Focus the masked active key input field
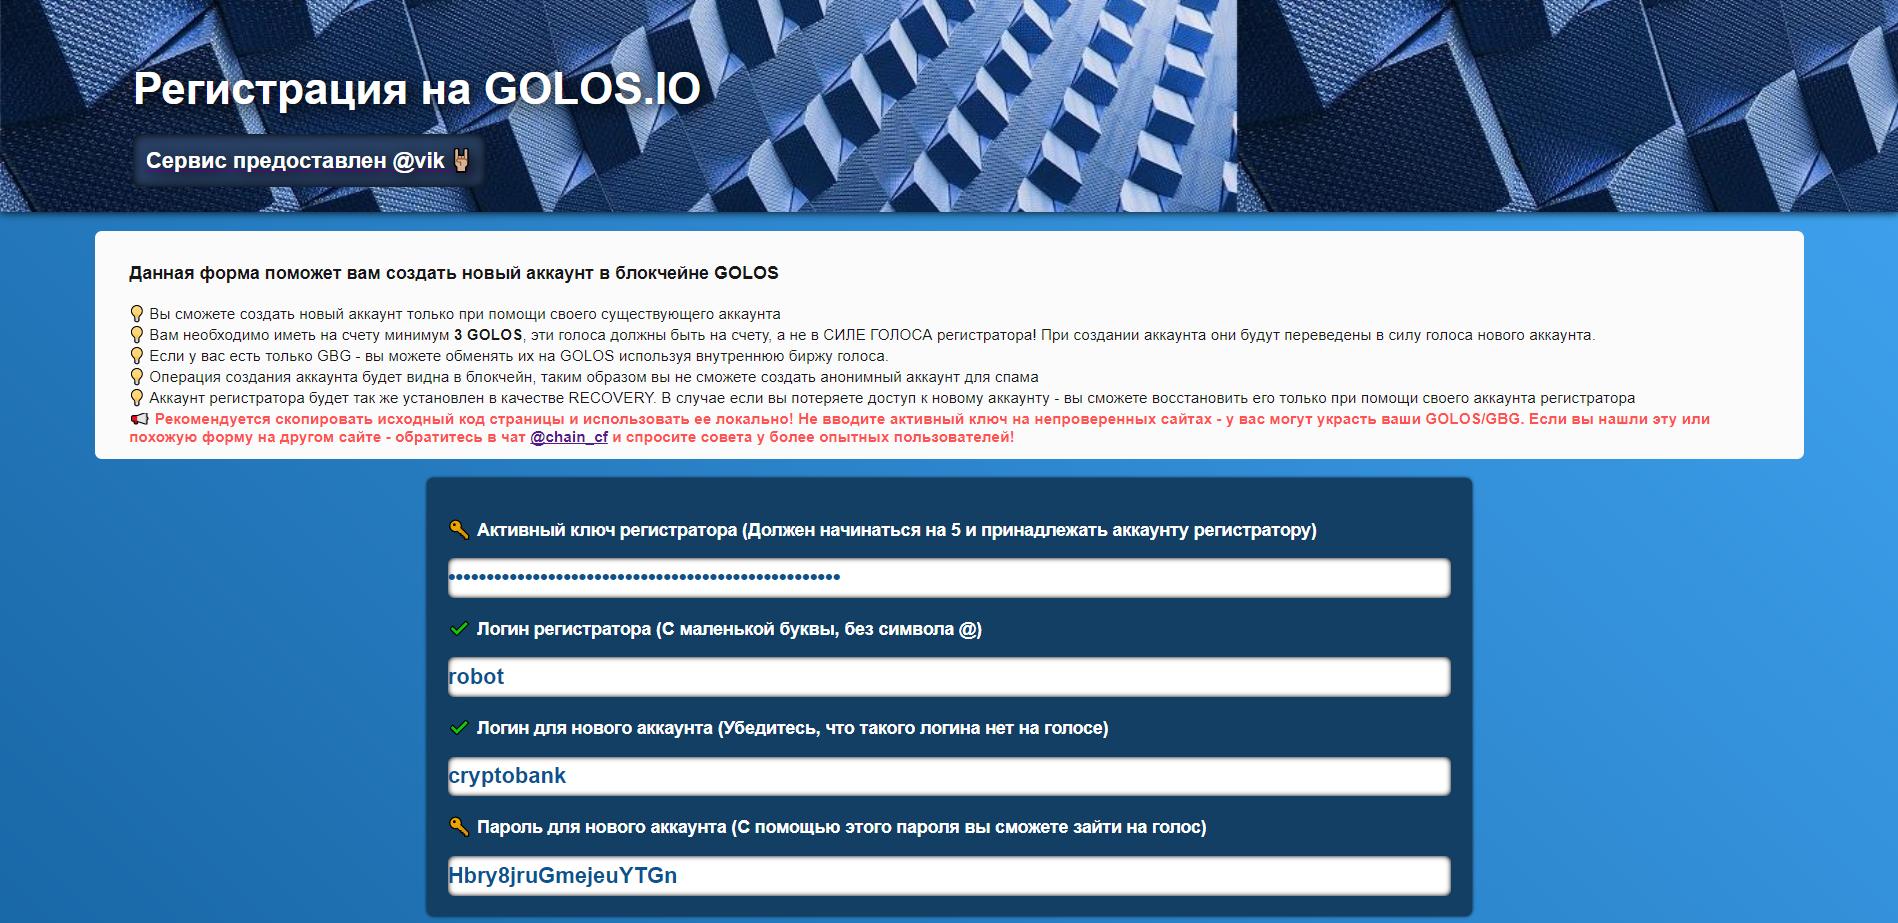The image size is (1898, 923). pos(948,577)
